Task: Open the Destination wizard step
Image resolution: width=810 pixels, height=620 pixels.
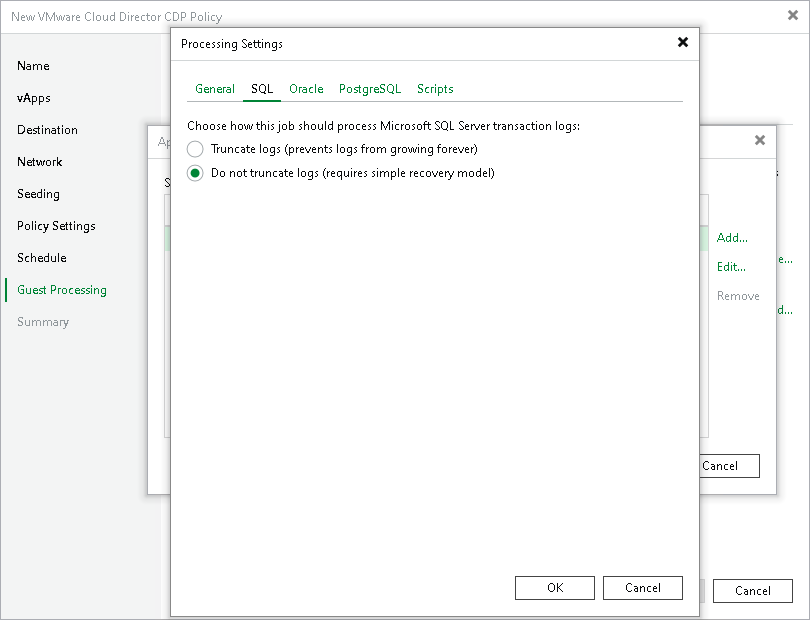Action: (x=46, y=130)
